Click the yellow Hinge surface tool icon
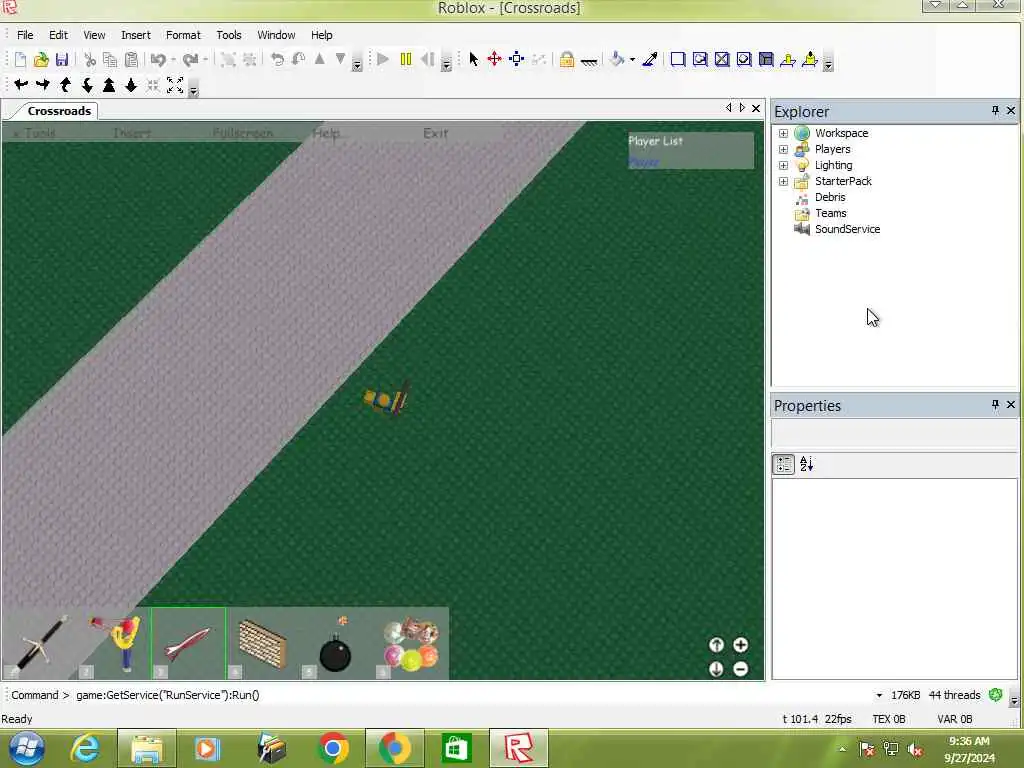 point(788,60)
